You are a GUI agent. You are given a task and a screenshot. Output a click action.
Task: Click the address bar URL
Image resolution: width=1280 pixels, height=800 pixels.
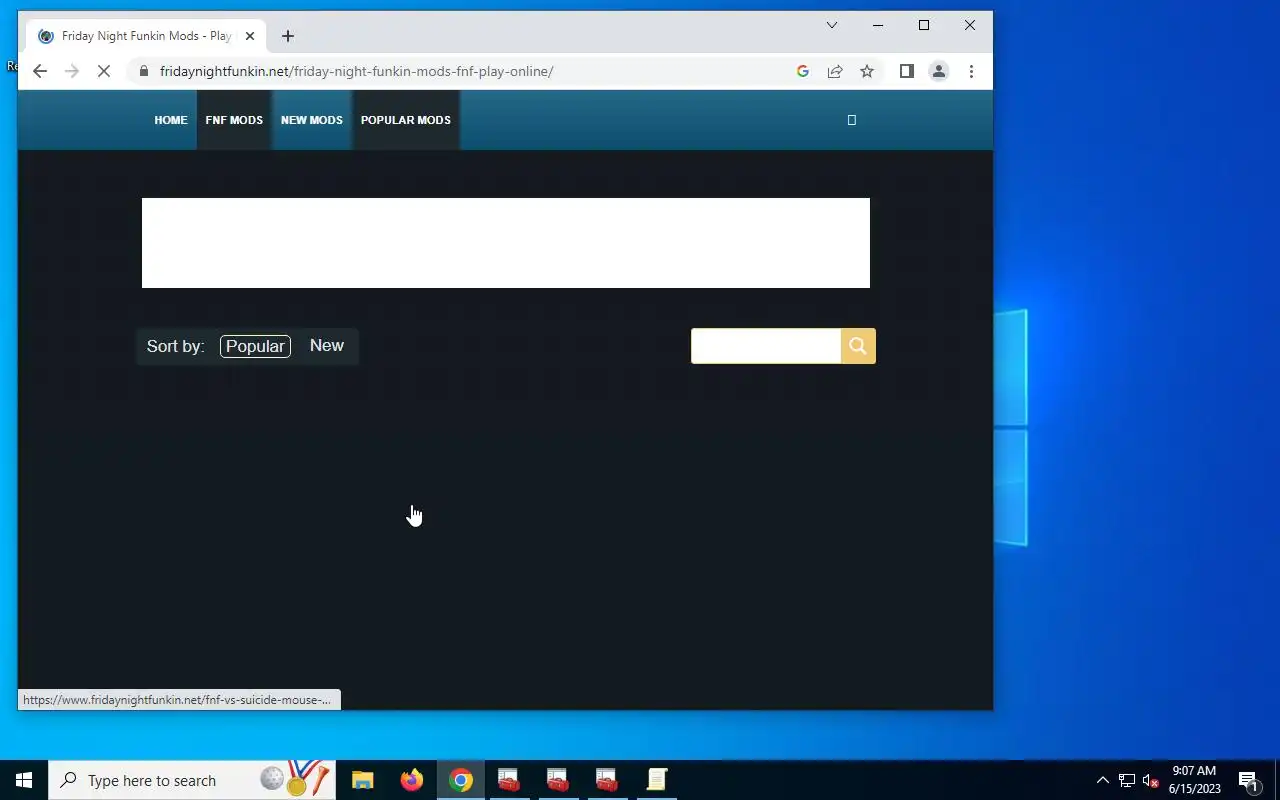coord(356,71)
